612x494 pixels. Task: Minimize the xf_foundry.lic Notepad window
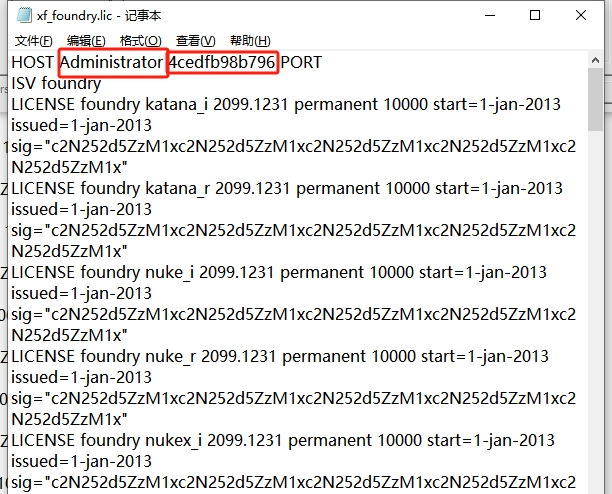pos(490,15)
